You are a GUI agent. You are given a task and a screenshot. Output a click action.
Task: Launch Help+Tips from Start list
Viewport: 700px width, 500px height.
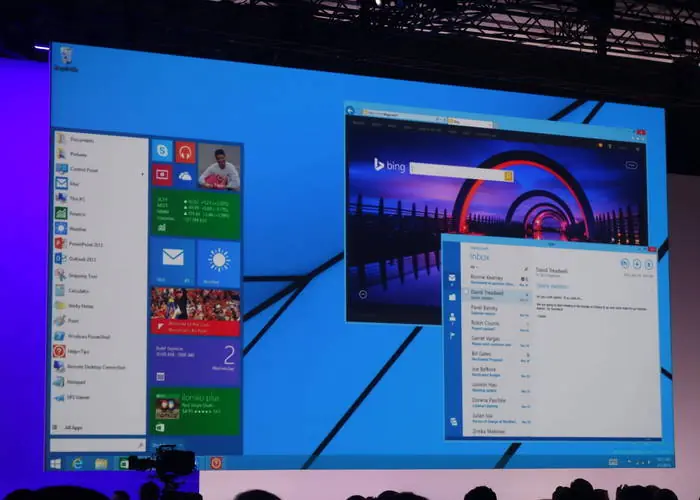[x=99, y=351]
